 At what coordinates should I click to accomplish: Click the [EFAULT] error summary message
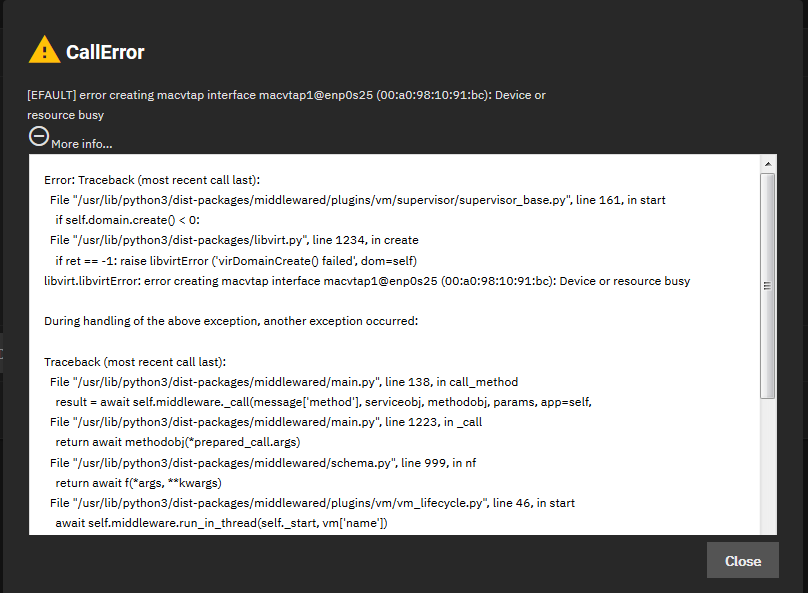pos(286,95)
